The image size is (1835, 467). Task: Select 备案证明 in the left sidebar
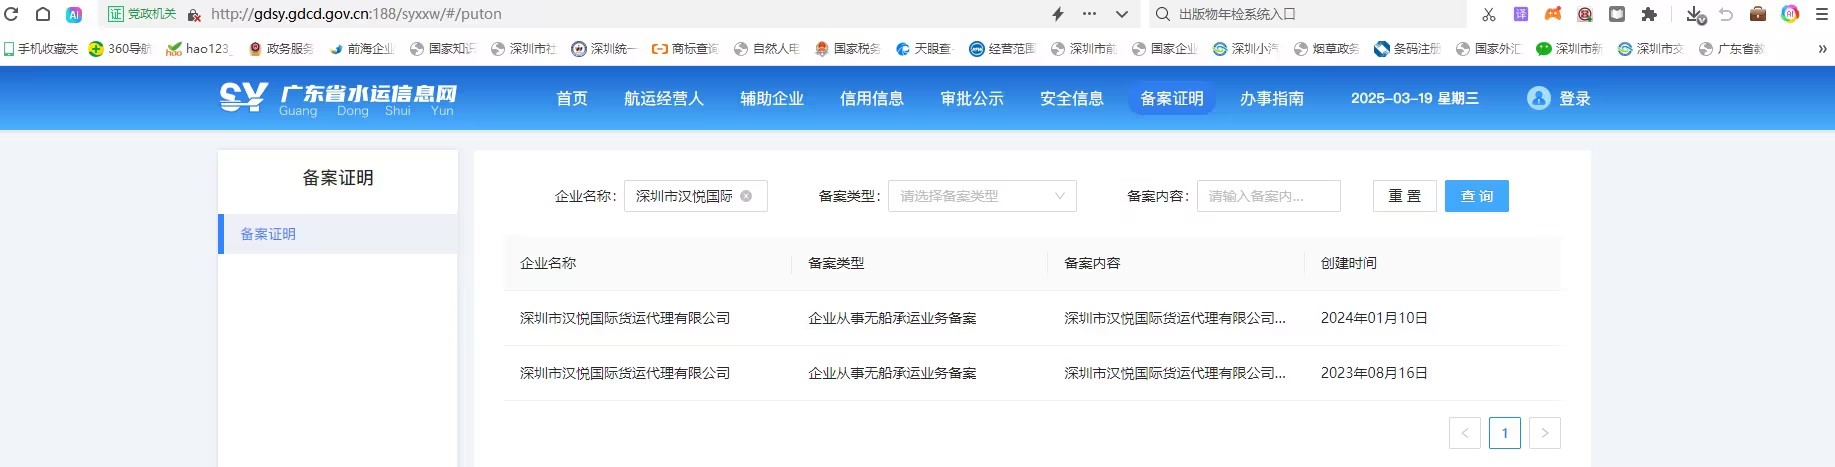point(338,234)
